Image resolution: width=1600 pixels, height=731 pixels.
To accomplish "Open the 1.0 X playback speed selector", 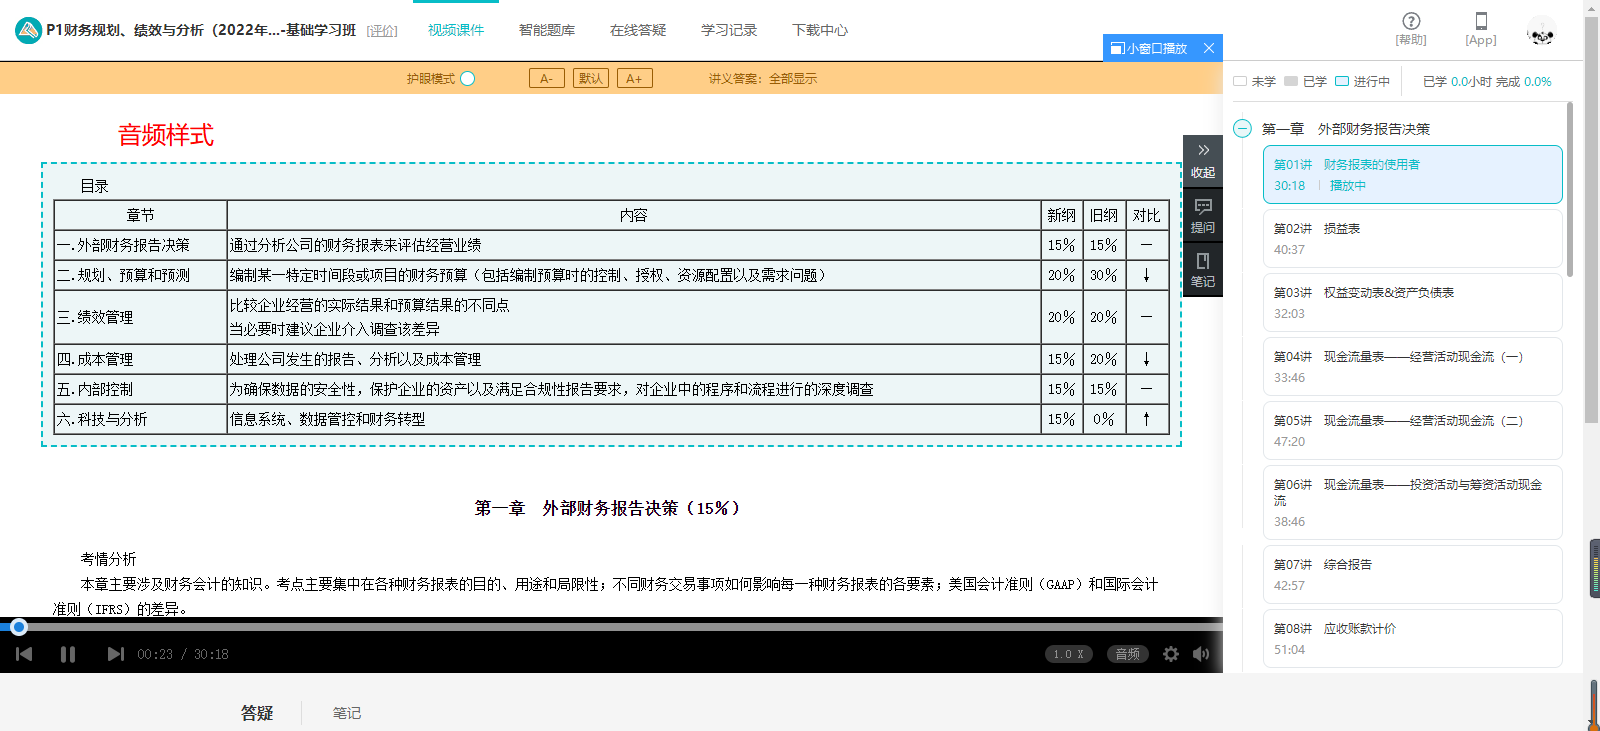I will [x=1068, y=654].
